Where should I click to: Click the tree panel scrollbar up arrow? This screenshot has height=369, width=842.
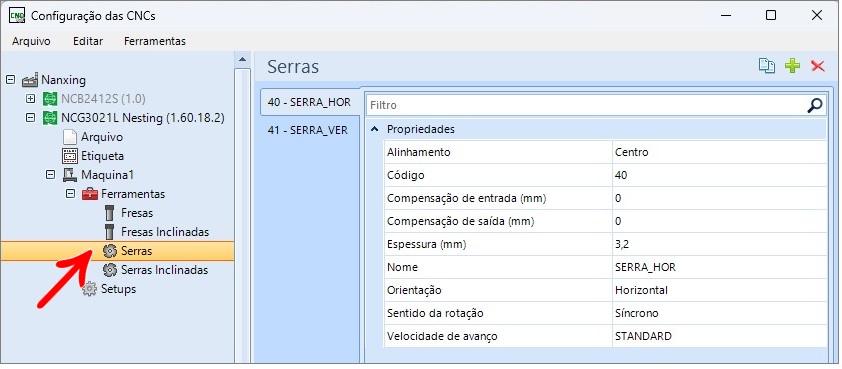click(x=242, y=59)
